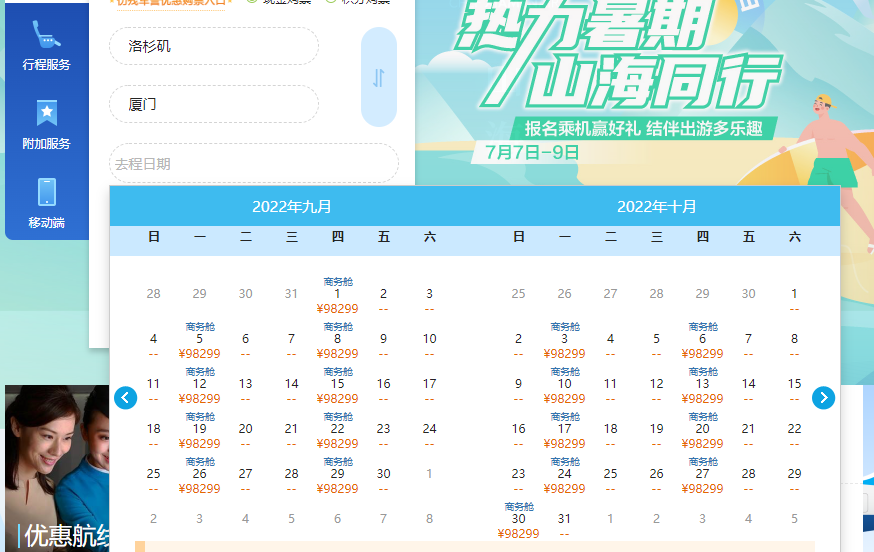Select October 13 in calendar
The width and height of the screenshot is (874, 552).
702,385
